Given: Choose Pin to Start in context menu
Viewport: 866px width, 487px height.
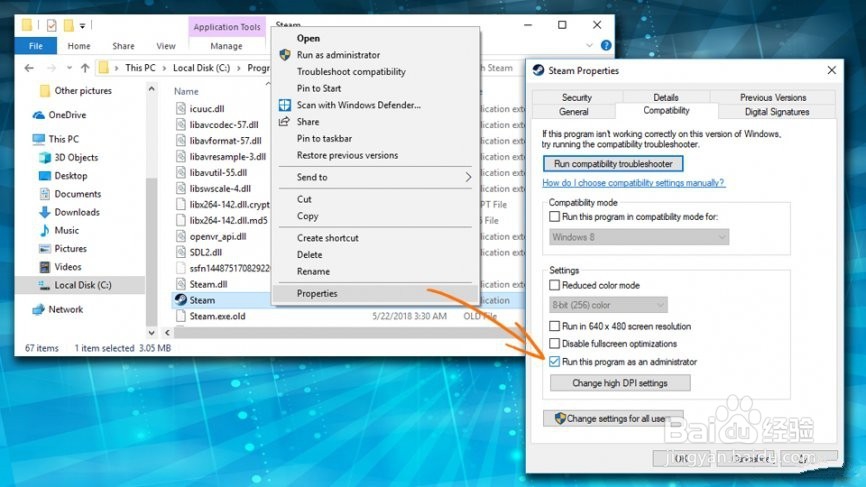Looking at the screenshot, I should coord(319,88).
